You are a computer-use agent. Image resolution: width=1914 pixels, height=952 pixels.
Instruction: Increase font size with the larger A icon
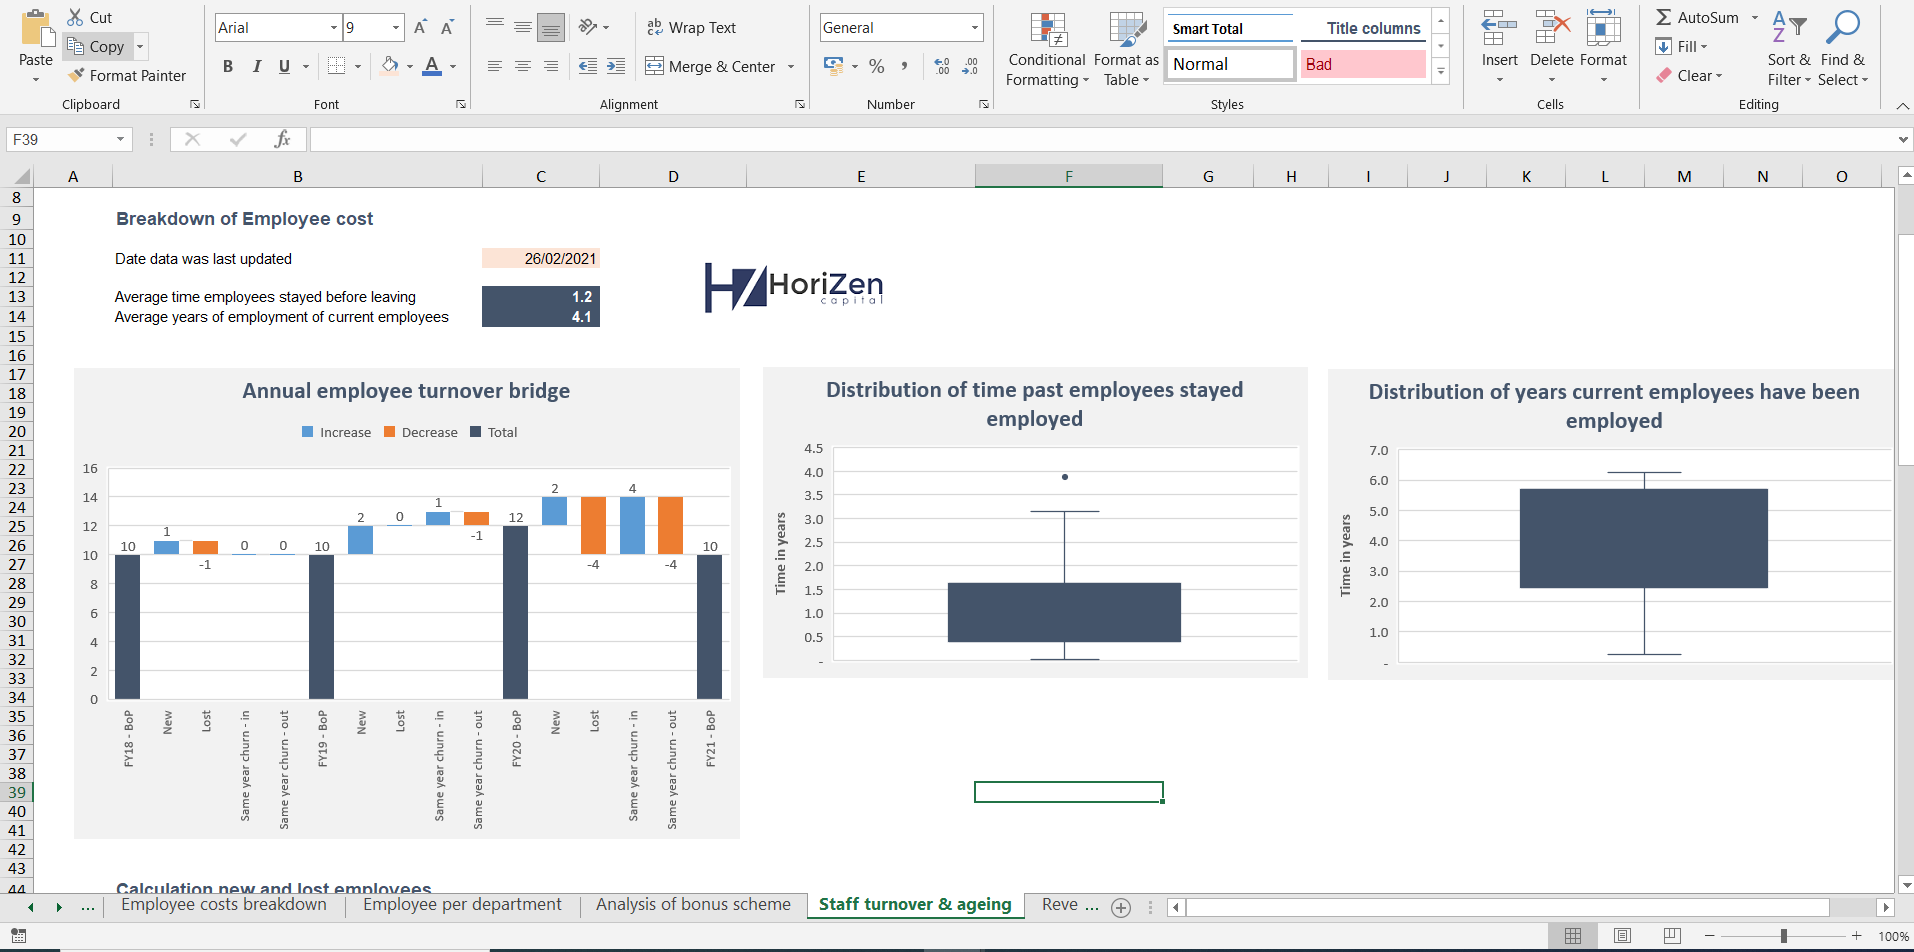(x=420, y=27)
